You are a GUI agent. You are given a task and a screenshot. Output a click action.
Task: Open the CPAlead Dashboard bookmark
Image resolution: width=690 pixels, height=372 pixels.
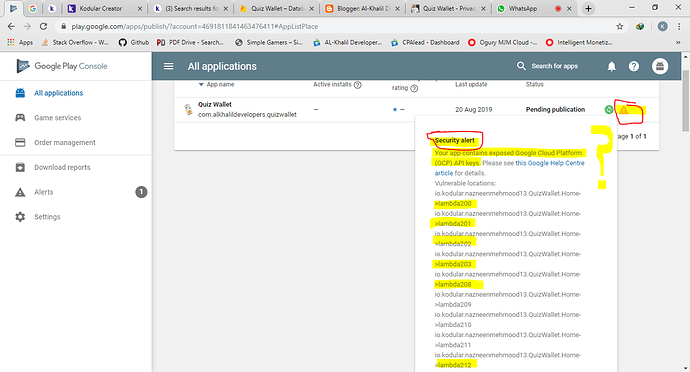pyautogui.click(x=425, y=43)
